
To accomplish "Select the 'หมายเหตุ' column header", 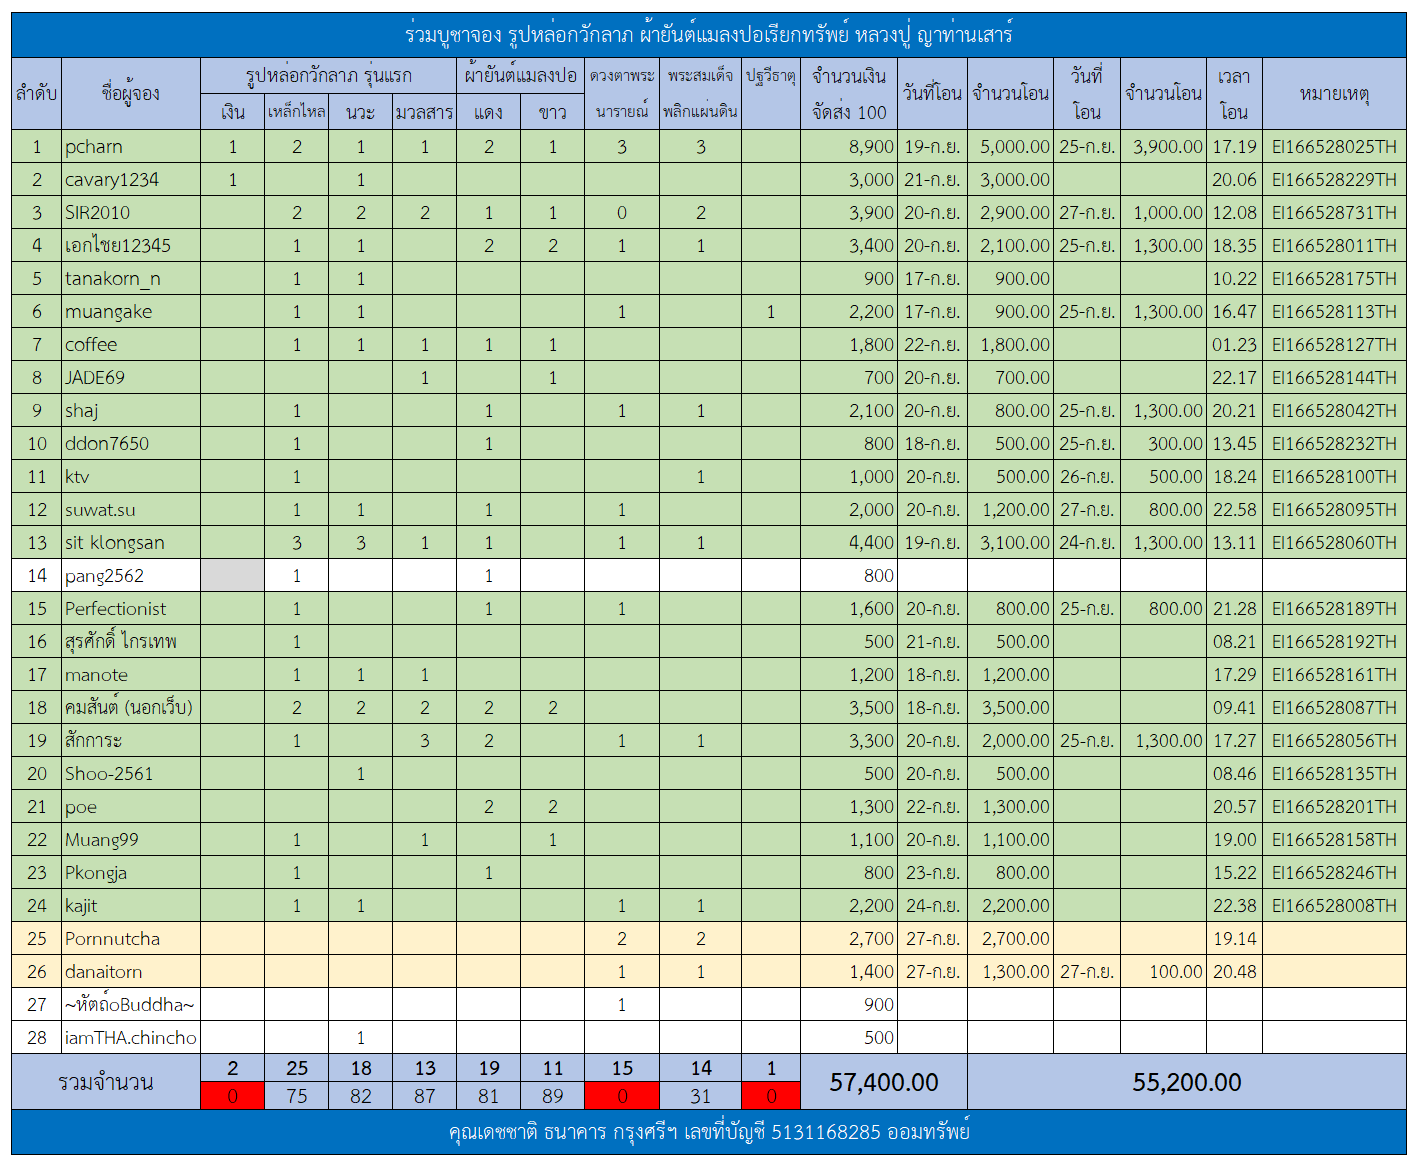I will point(1334,93).
